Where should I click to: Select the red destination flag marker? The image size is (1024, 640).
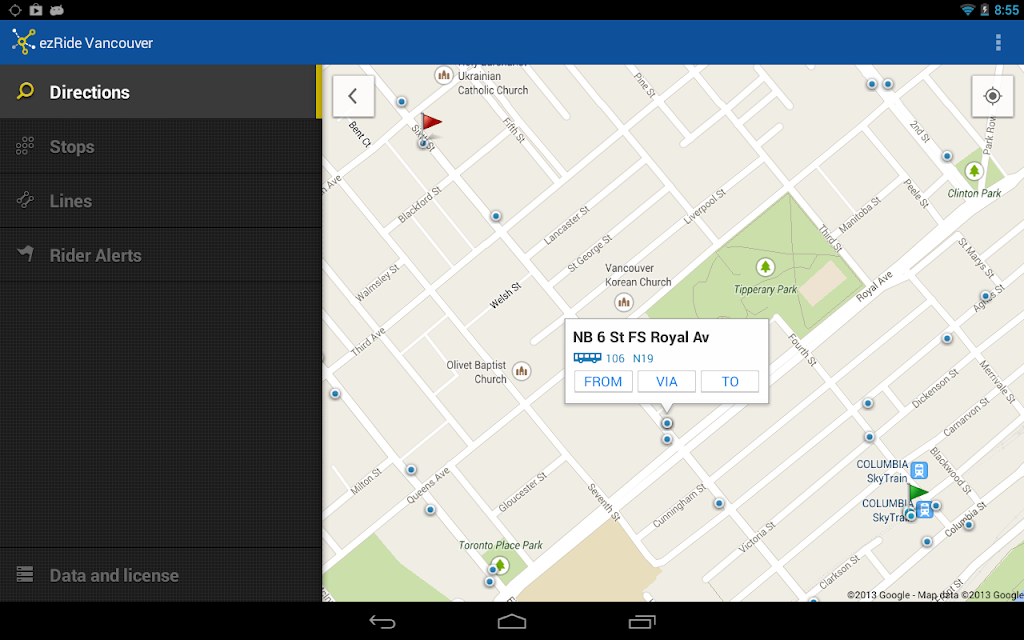[x=430, y=123]
